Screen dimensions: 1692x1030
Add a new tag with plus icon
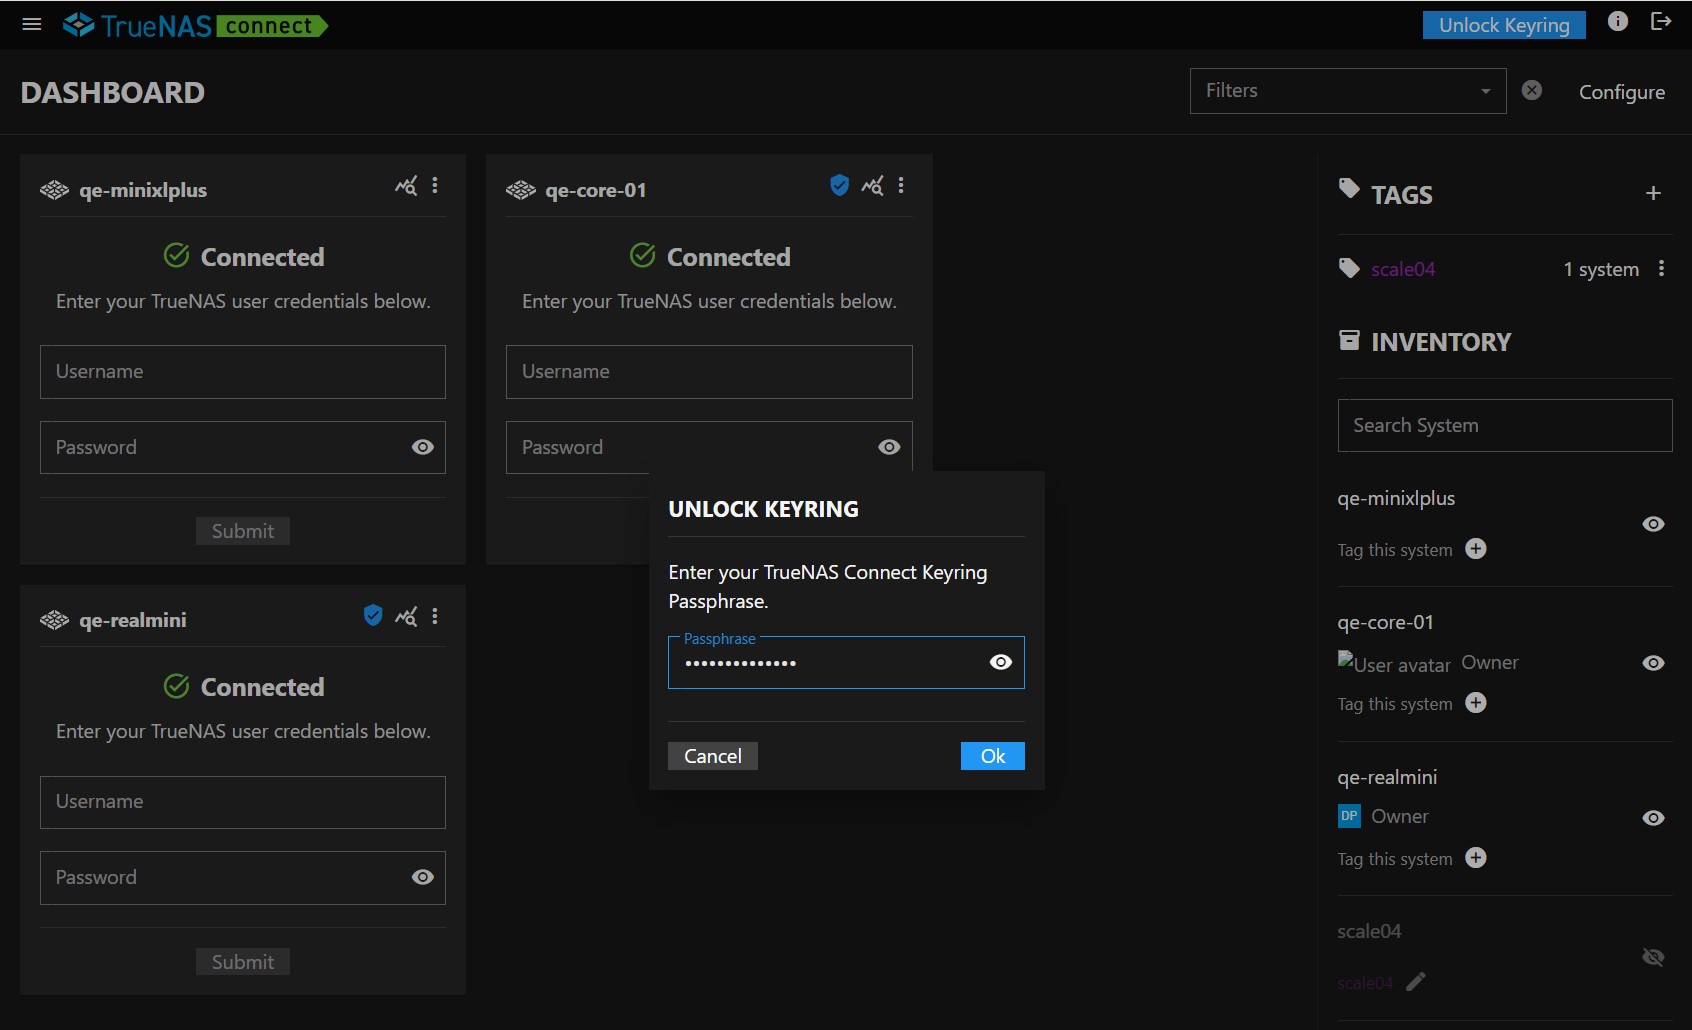tap(1653, 194)
